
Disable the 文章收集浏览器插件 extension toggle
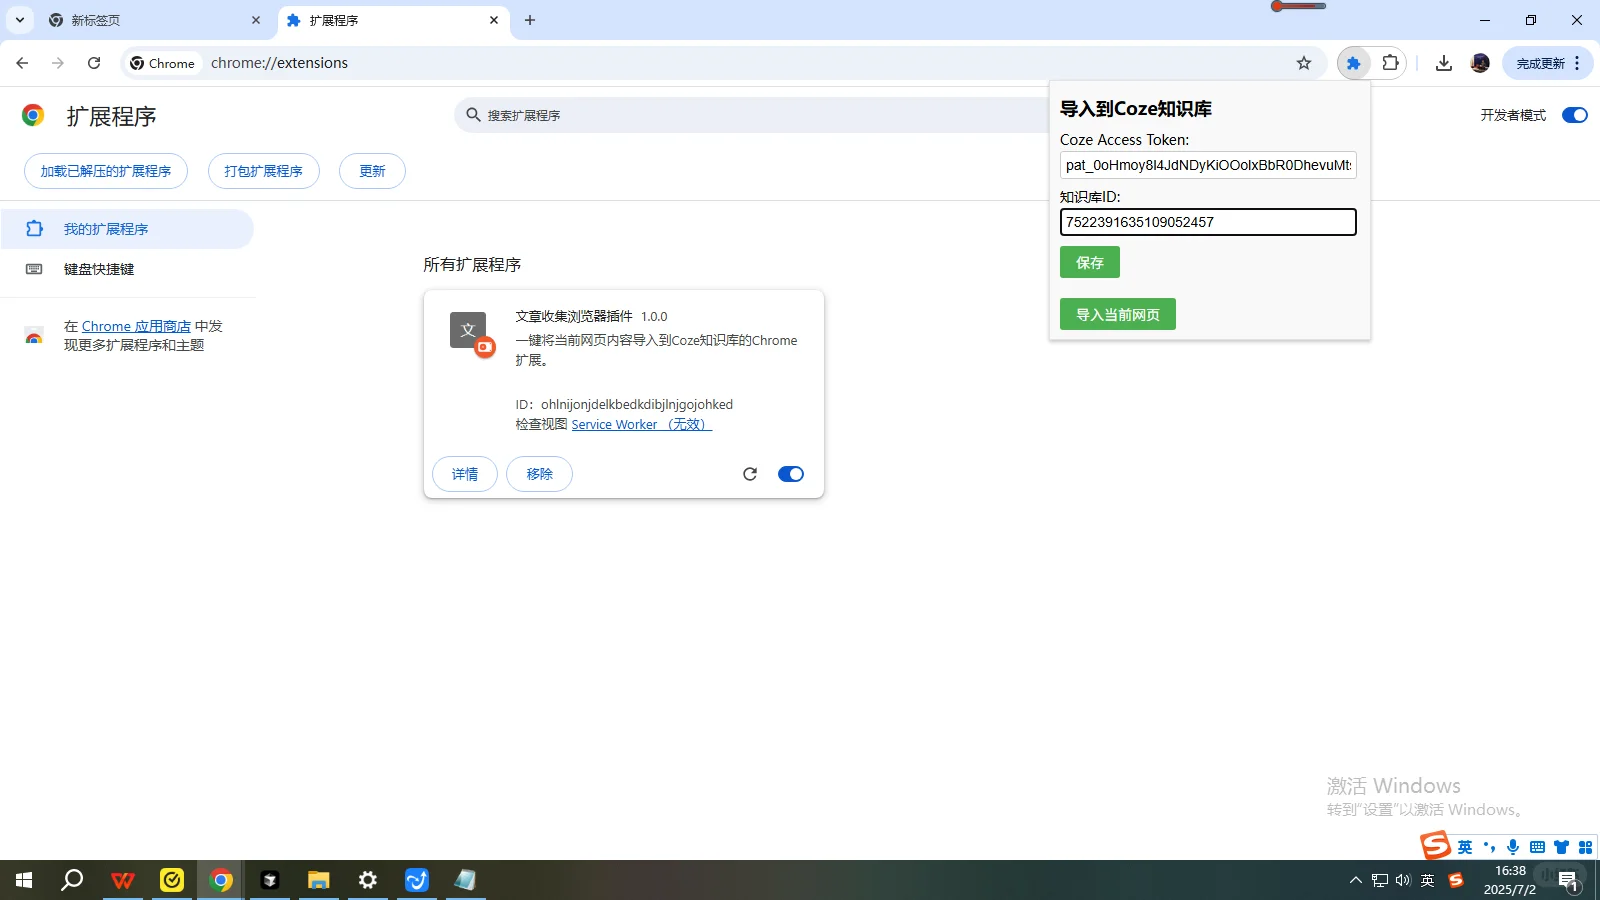coord(791,474)
